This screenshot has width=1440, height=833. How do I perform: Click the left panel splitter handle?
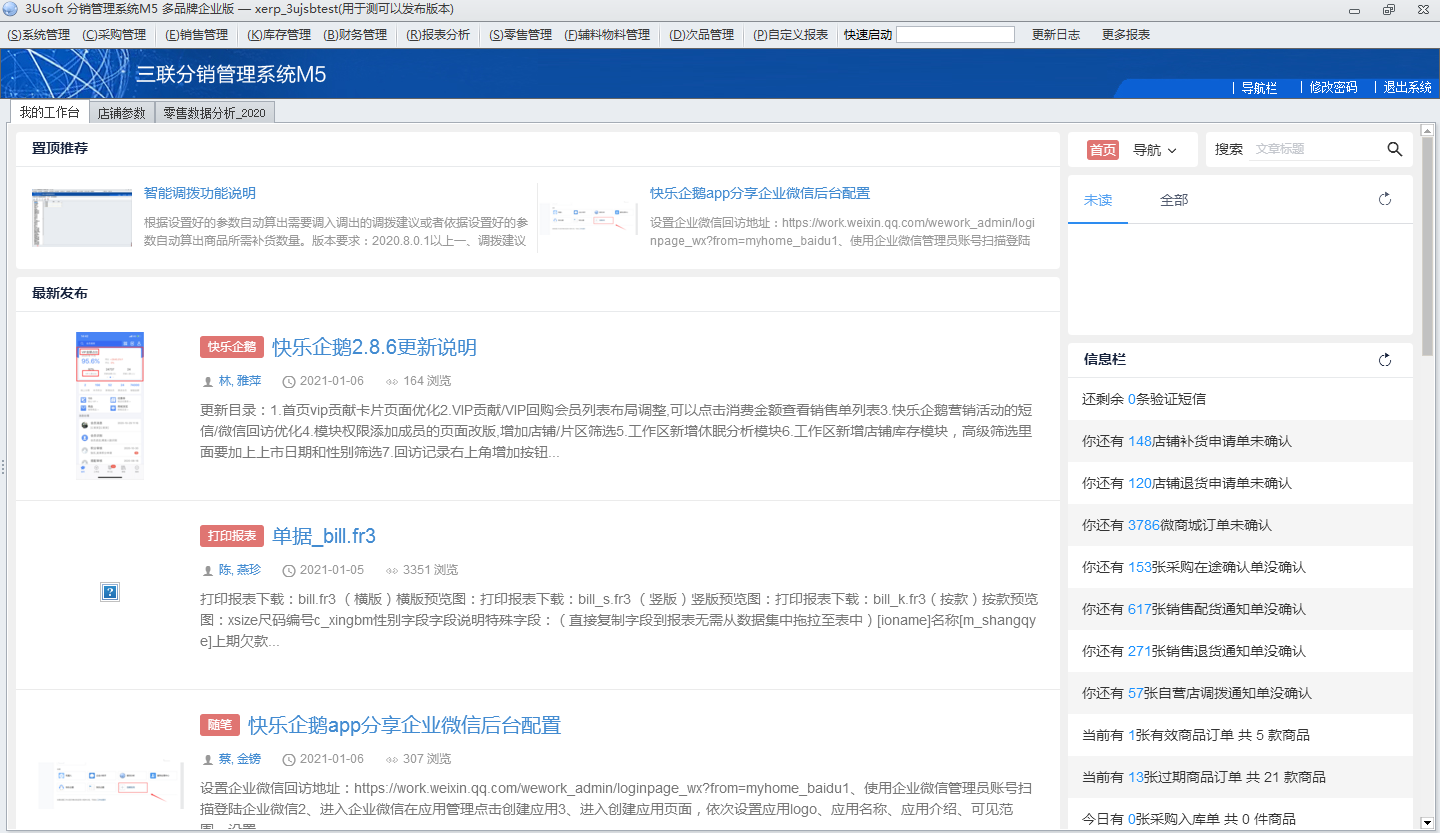point(3,467)
